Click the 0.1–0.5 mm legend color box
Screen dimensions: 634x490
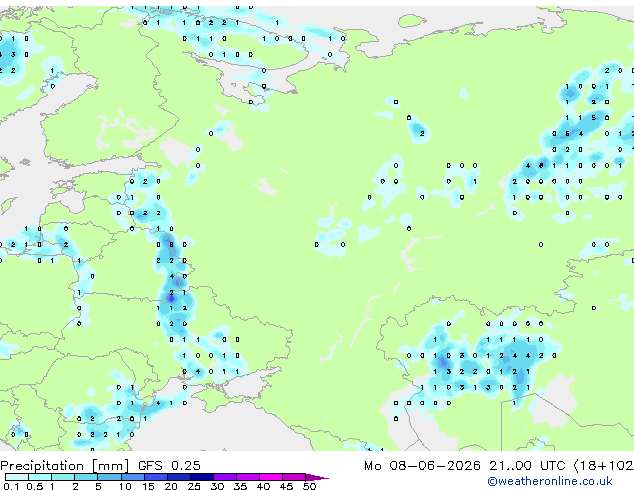(x=17, y=477)
